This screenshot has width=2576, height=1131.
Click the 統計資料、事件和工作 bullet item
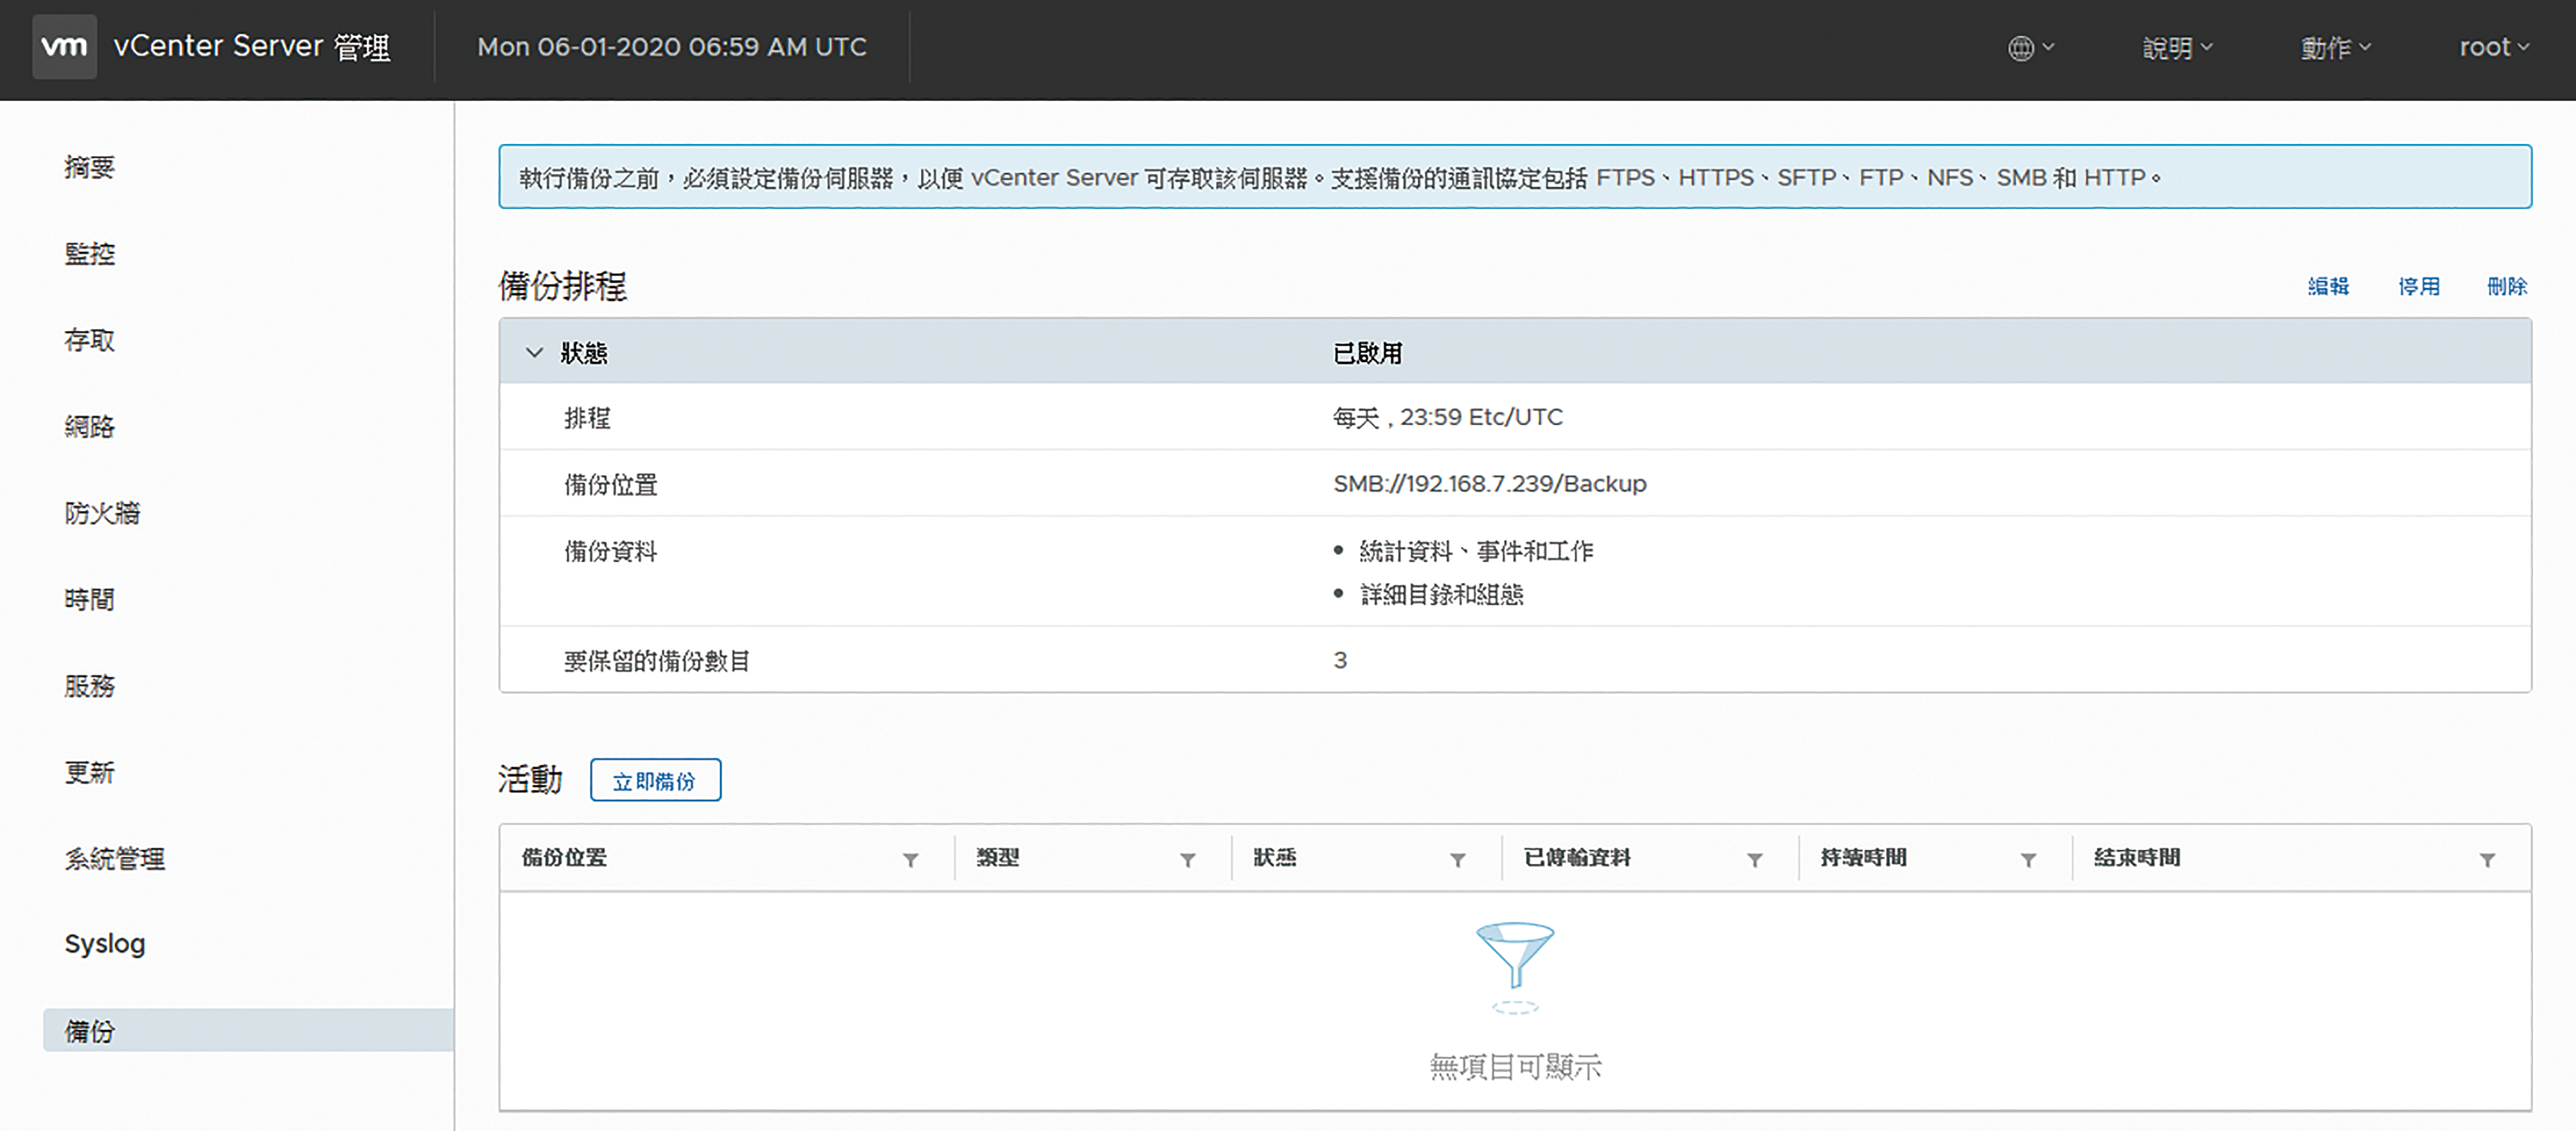[1476, 551]
